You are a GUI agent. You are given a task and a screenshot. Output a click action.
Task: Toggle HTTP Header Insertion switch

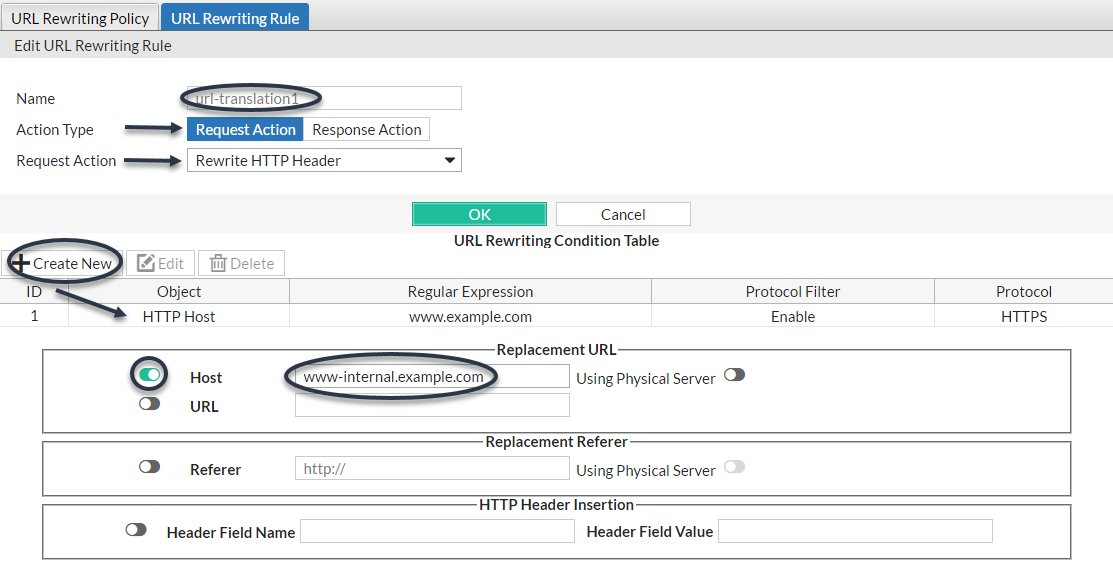tap(136, 530)
